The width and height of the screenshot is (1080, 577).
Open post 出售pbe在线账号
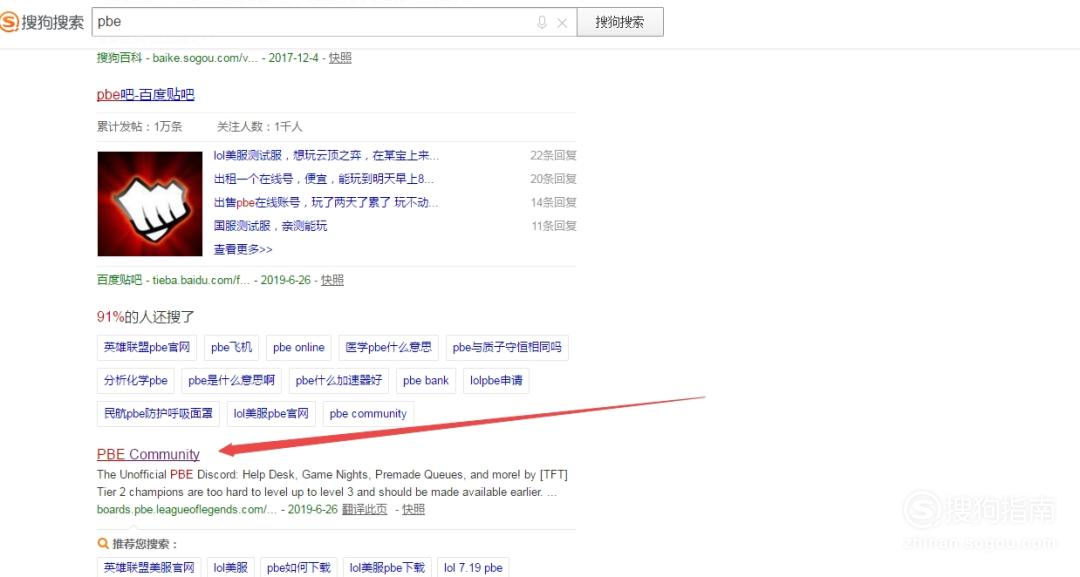pos(325,202)
